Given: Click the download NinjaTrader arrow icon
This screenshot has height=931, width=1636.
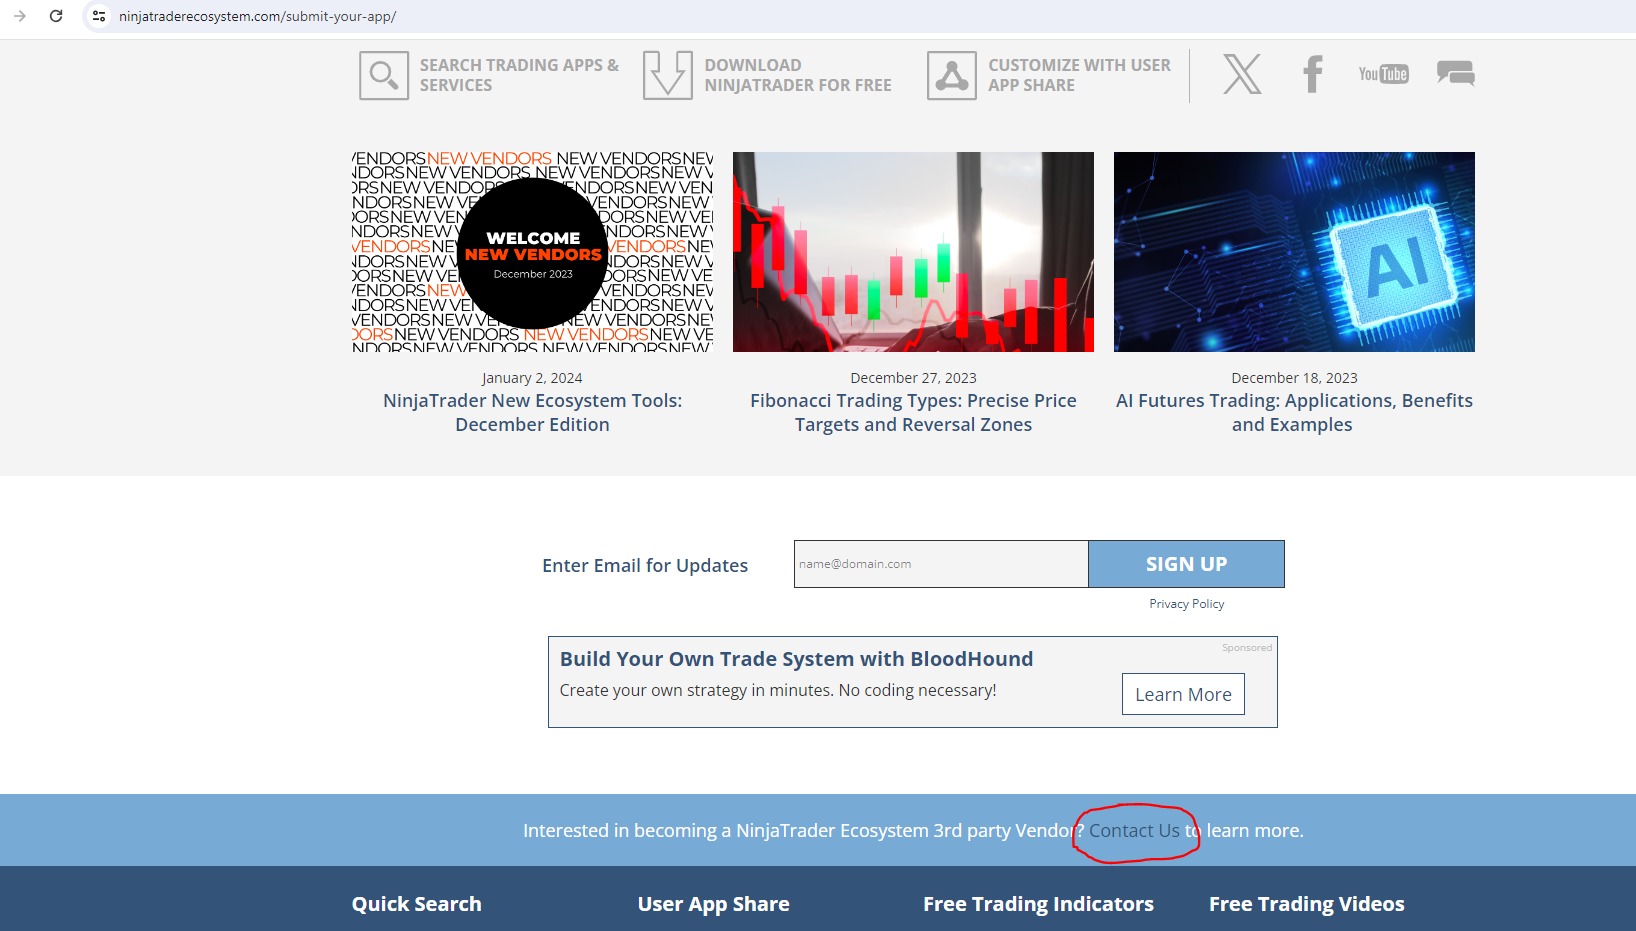Looking at the screenshot, I should (668, 75).
